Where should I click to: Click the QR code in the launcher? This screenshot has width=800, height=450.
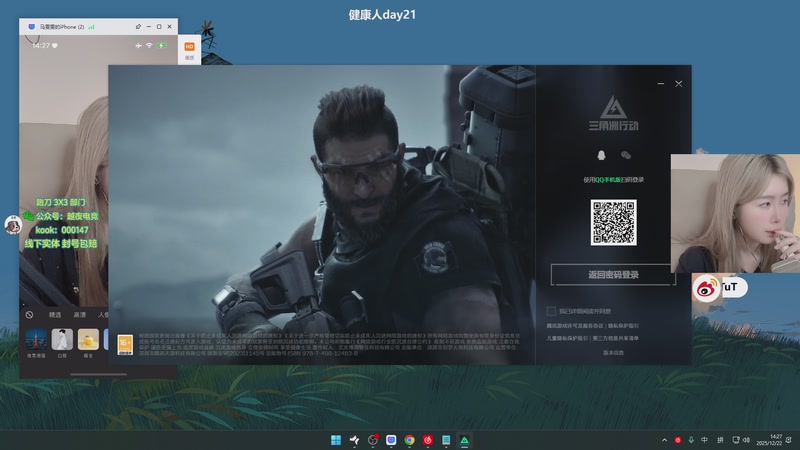613,222
